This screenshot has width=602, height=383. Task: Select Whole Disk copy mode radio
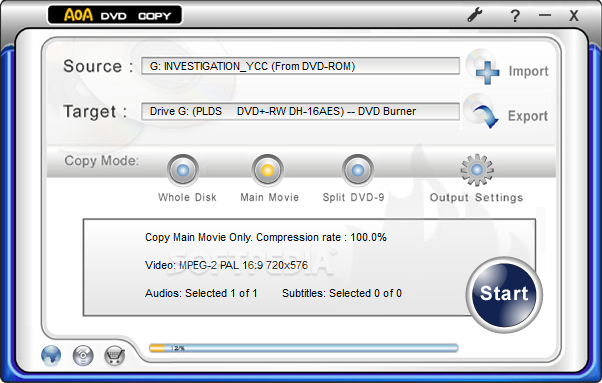(x=183, y=170)
